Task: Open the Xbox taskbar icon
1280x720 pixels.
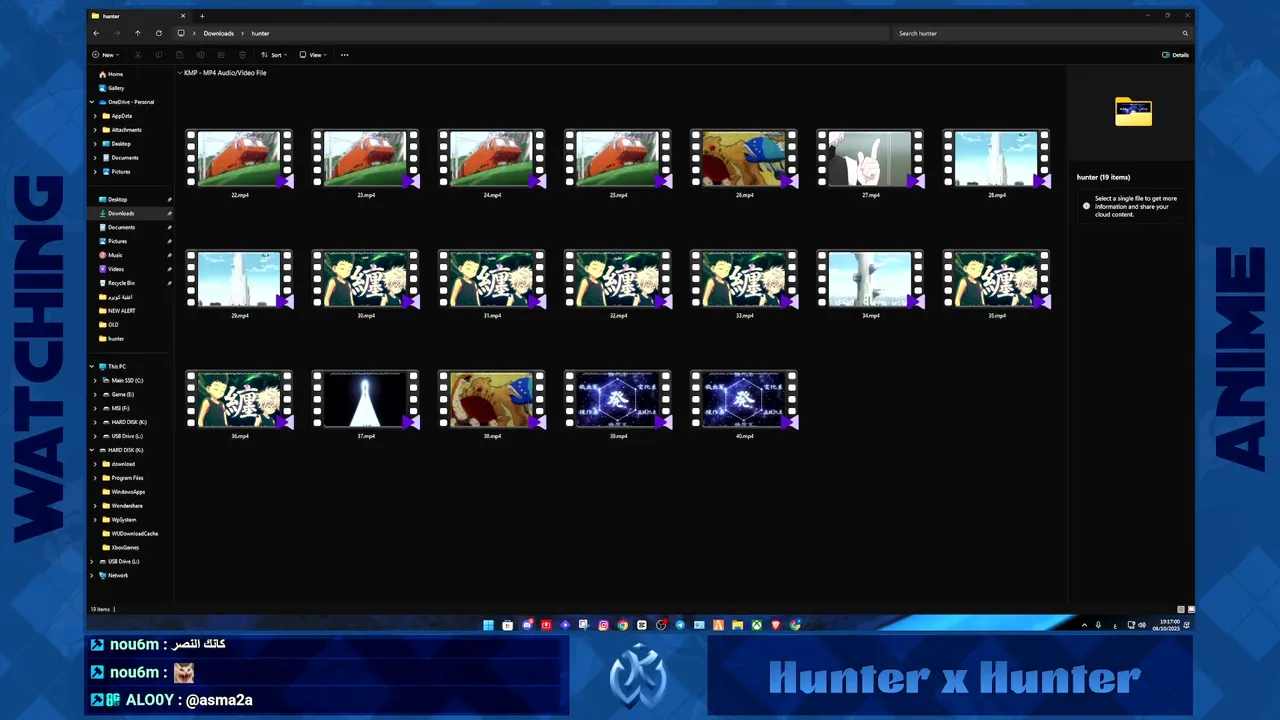Action: point(756,625)
